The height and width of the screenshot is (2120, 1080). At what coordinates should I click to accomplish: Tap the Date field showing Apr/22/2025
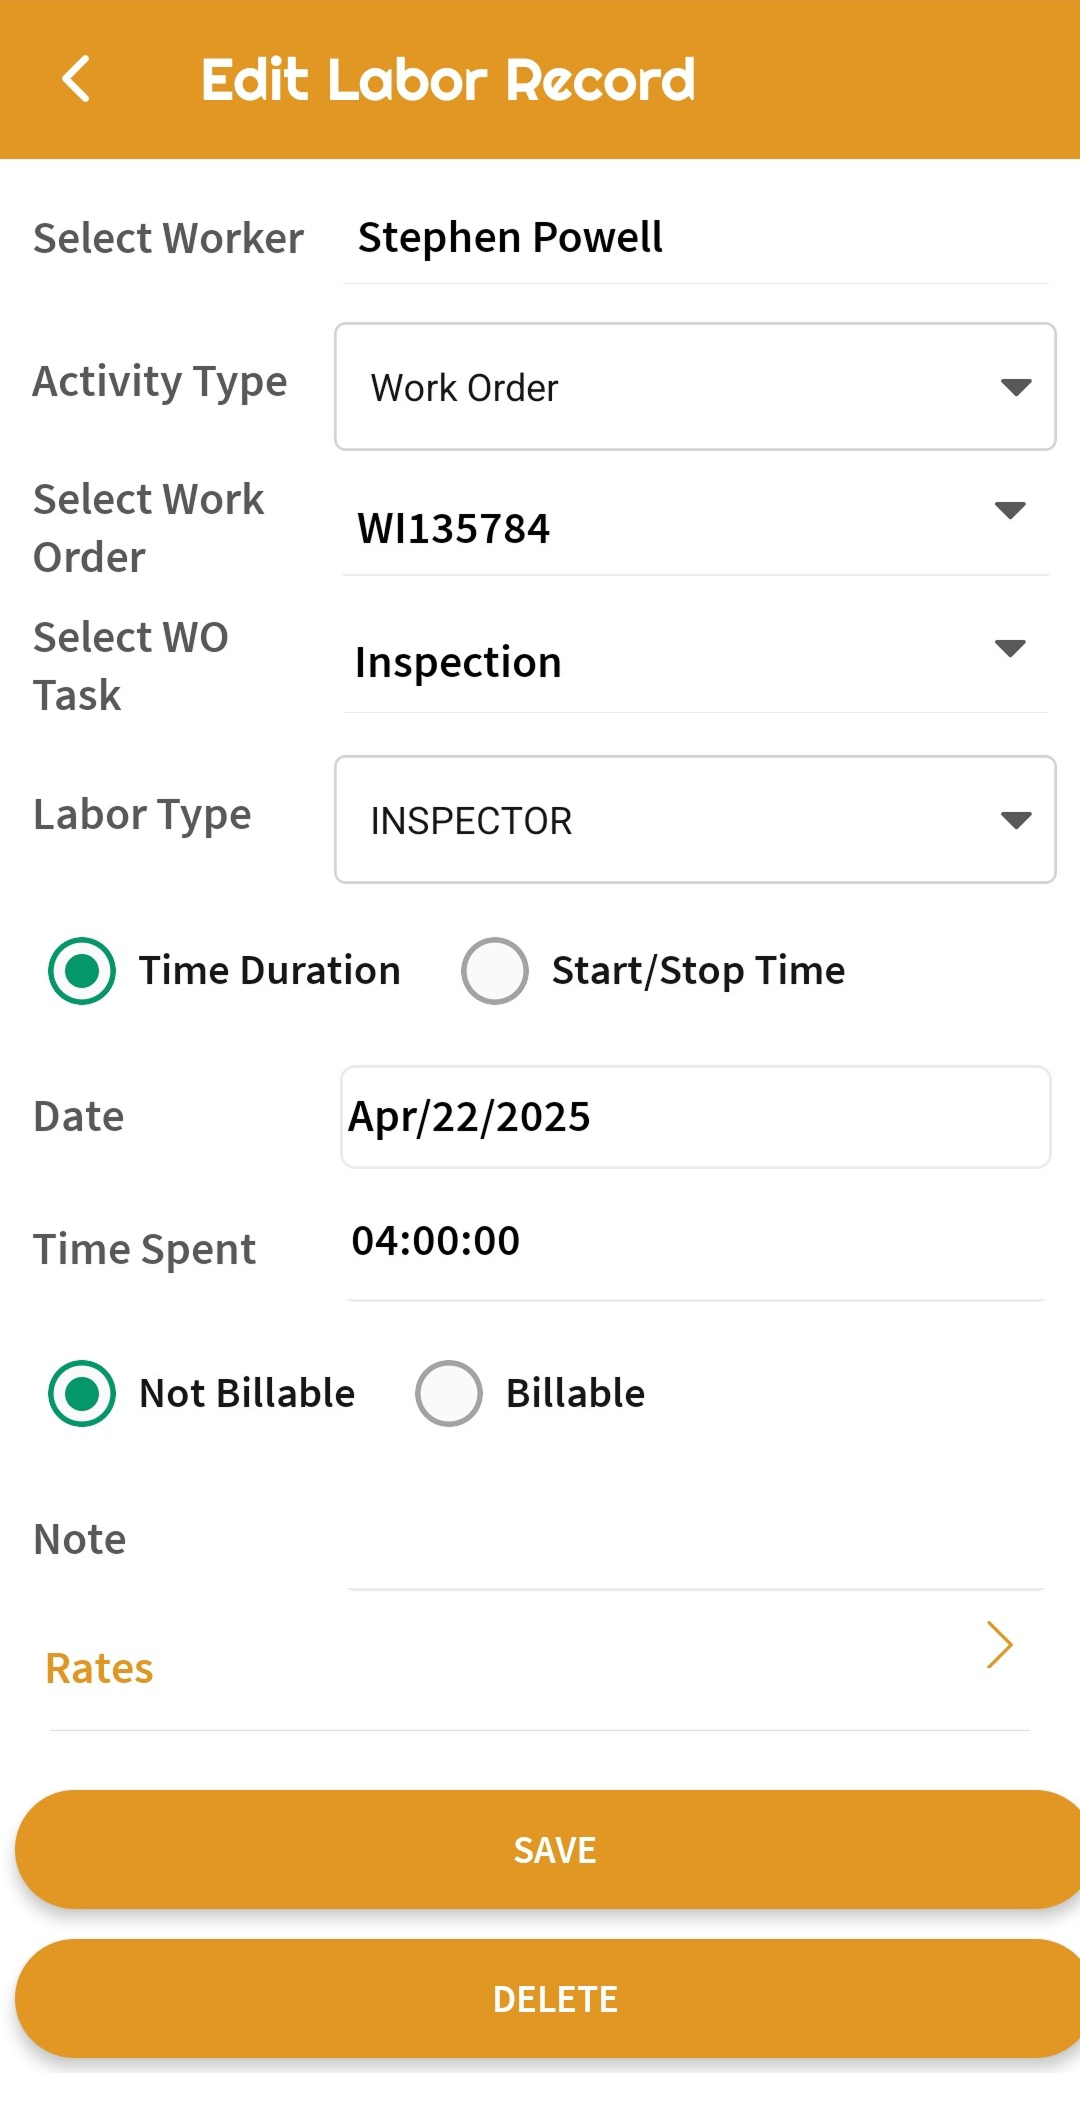pos(695,1117)
